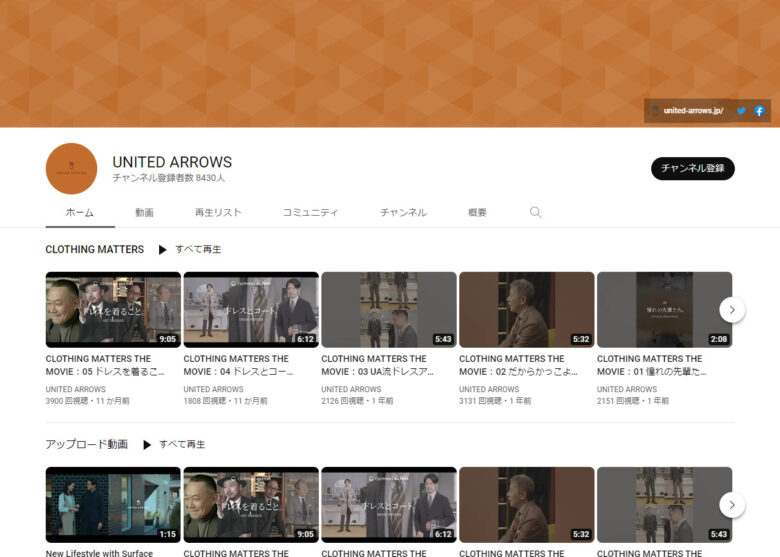Play all uploads via すべて再生 beside アップロード動画

tap(182, 445)
